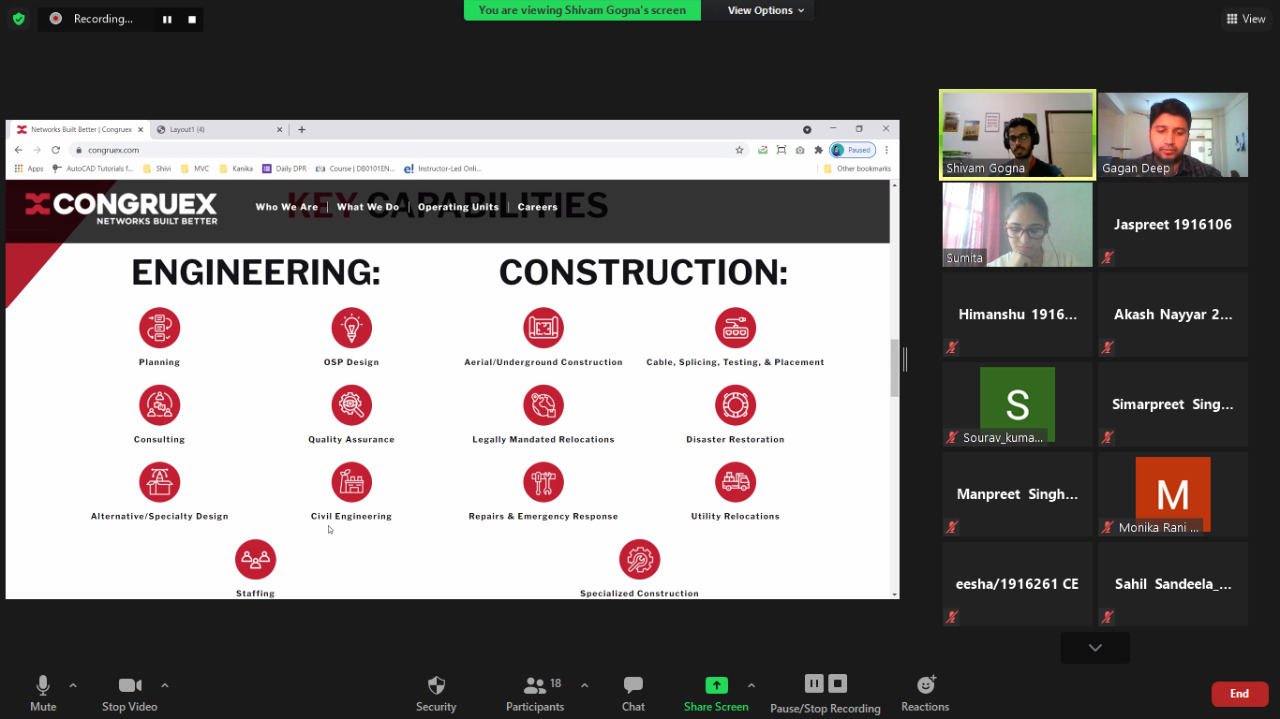Click the Quality Assurance icon
Viewport: 1280px width, 719px height.
tap(351, 405)
